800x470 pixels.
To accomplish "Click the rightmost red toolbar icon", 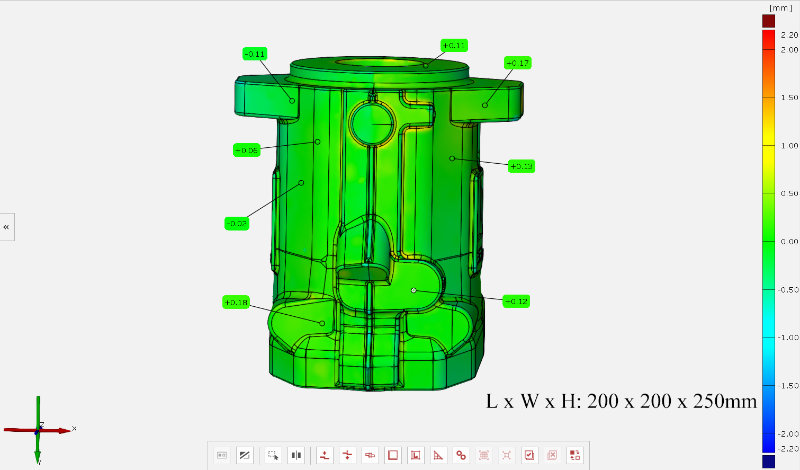I will pos(574,455).
